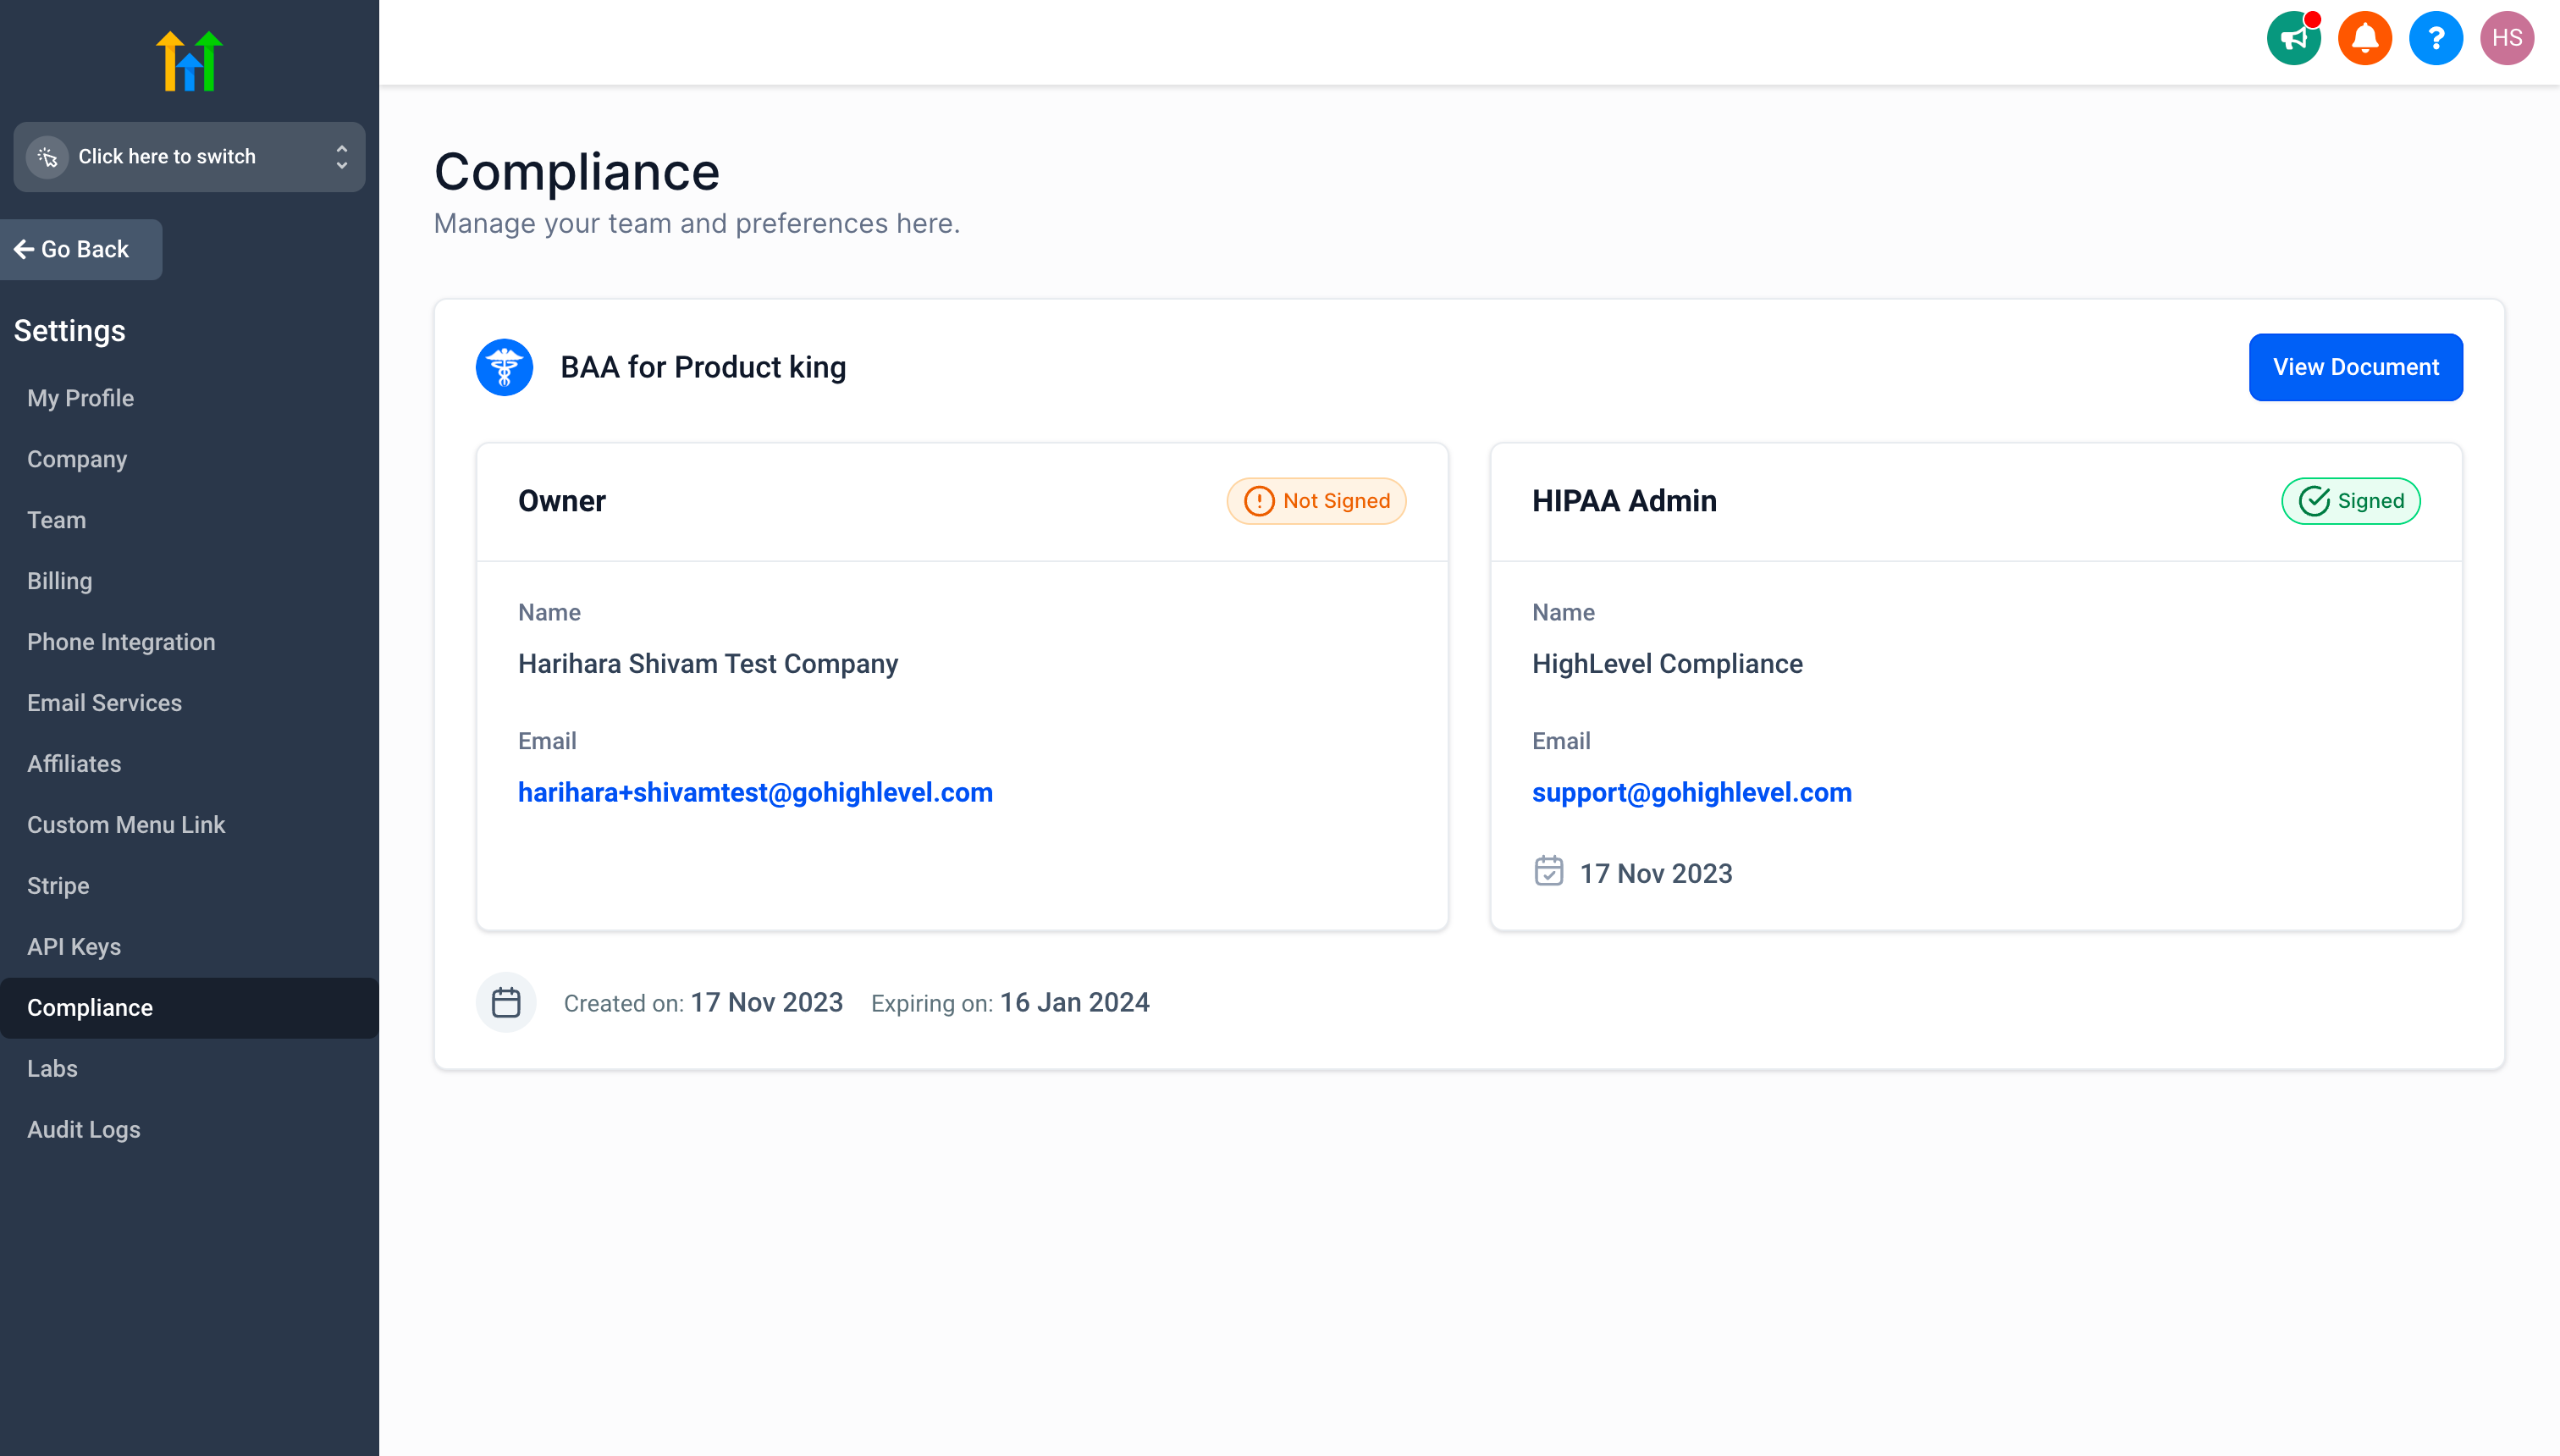This screenshot has width=2560, height=1456.
Task: Open the HS user avatar menu
Action: (2506, 38)
